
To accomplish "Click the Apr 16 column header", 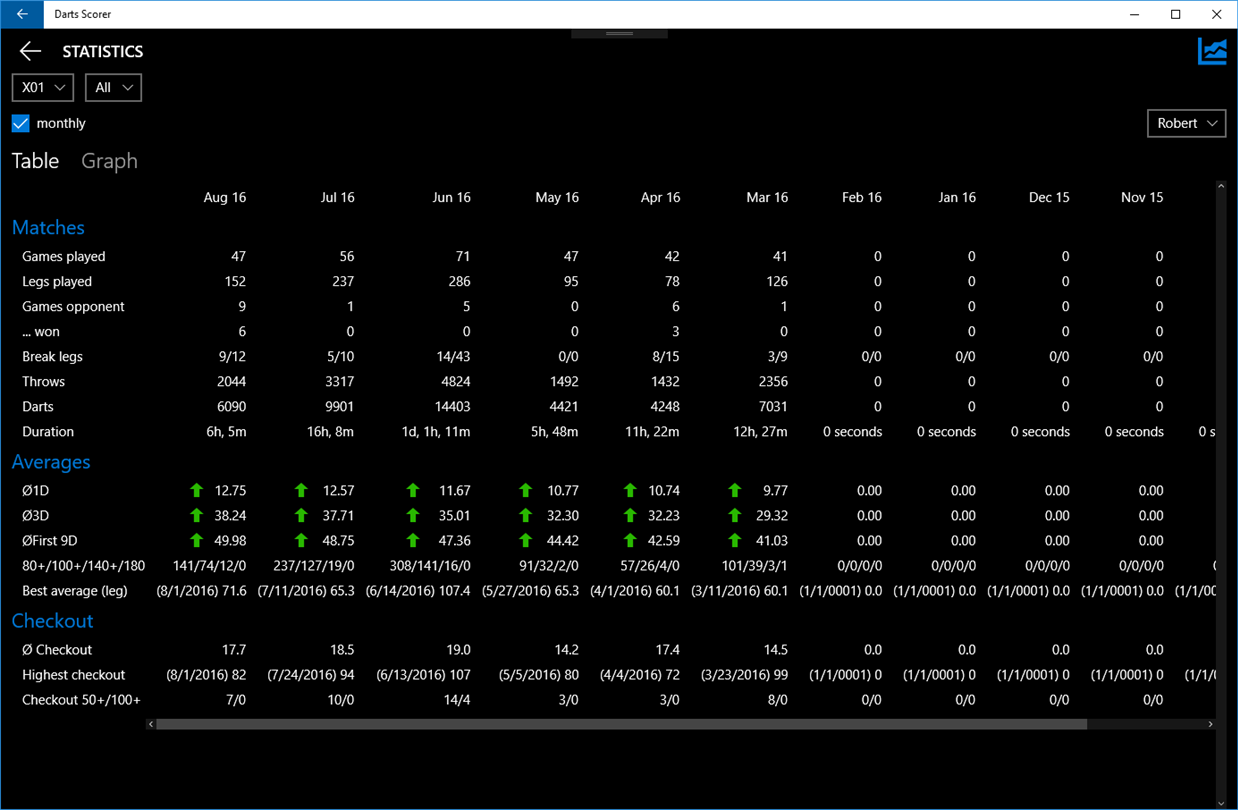I will (x=660, y=198).
